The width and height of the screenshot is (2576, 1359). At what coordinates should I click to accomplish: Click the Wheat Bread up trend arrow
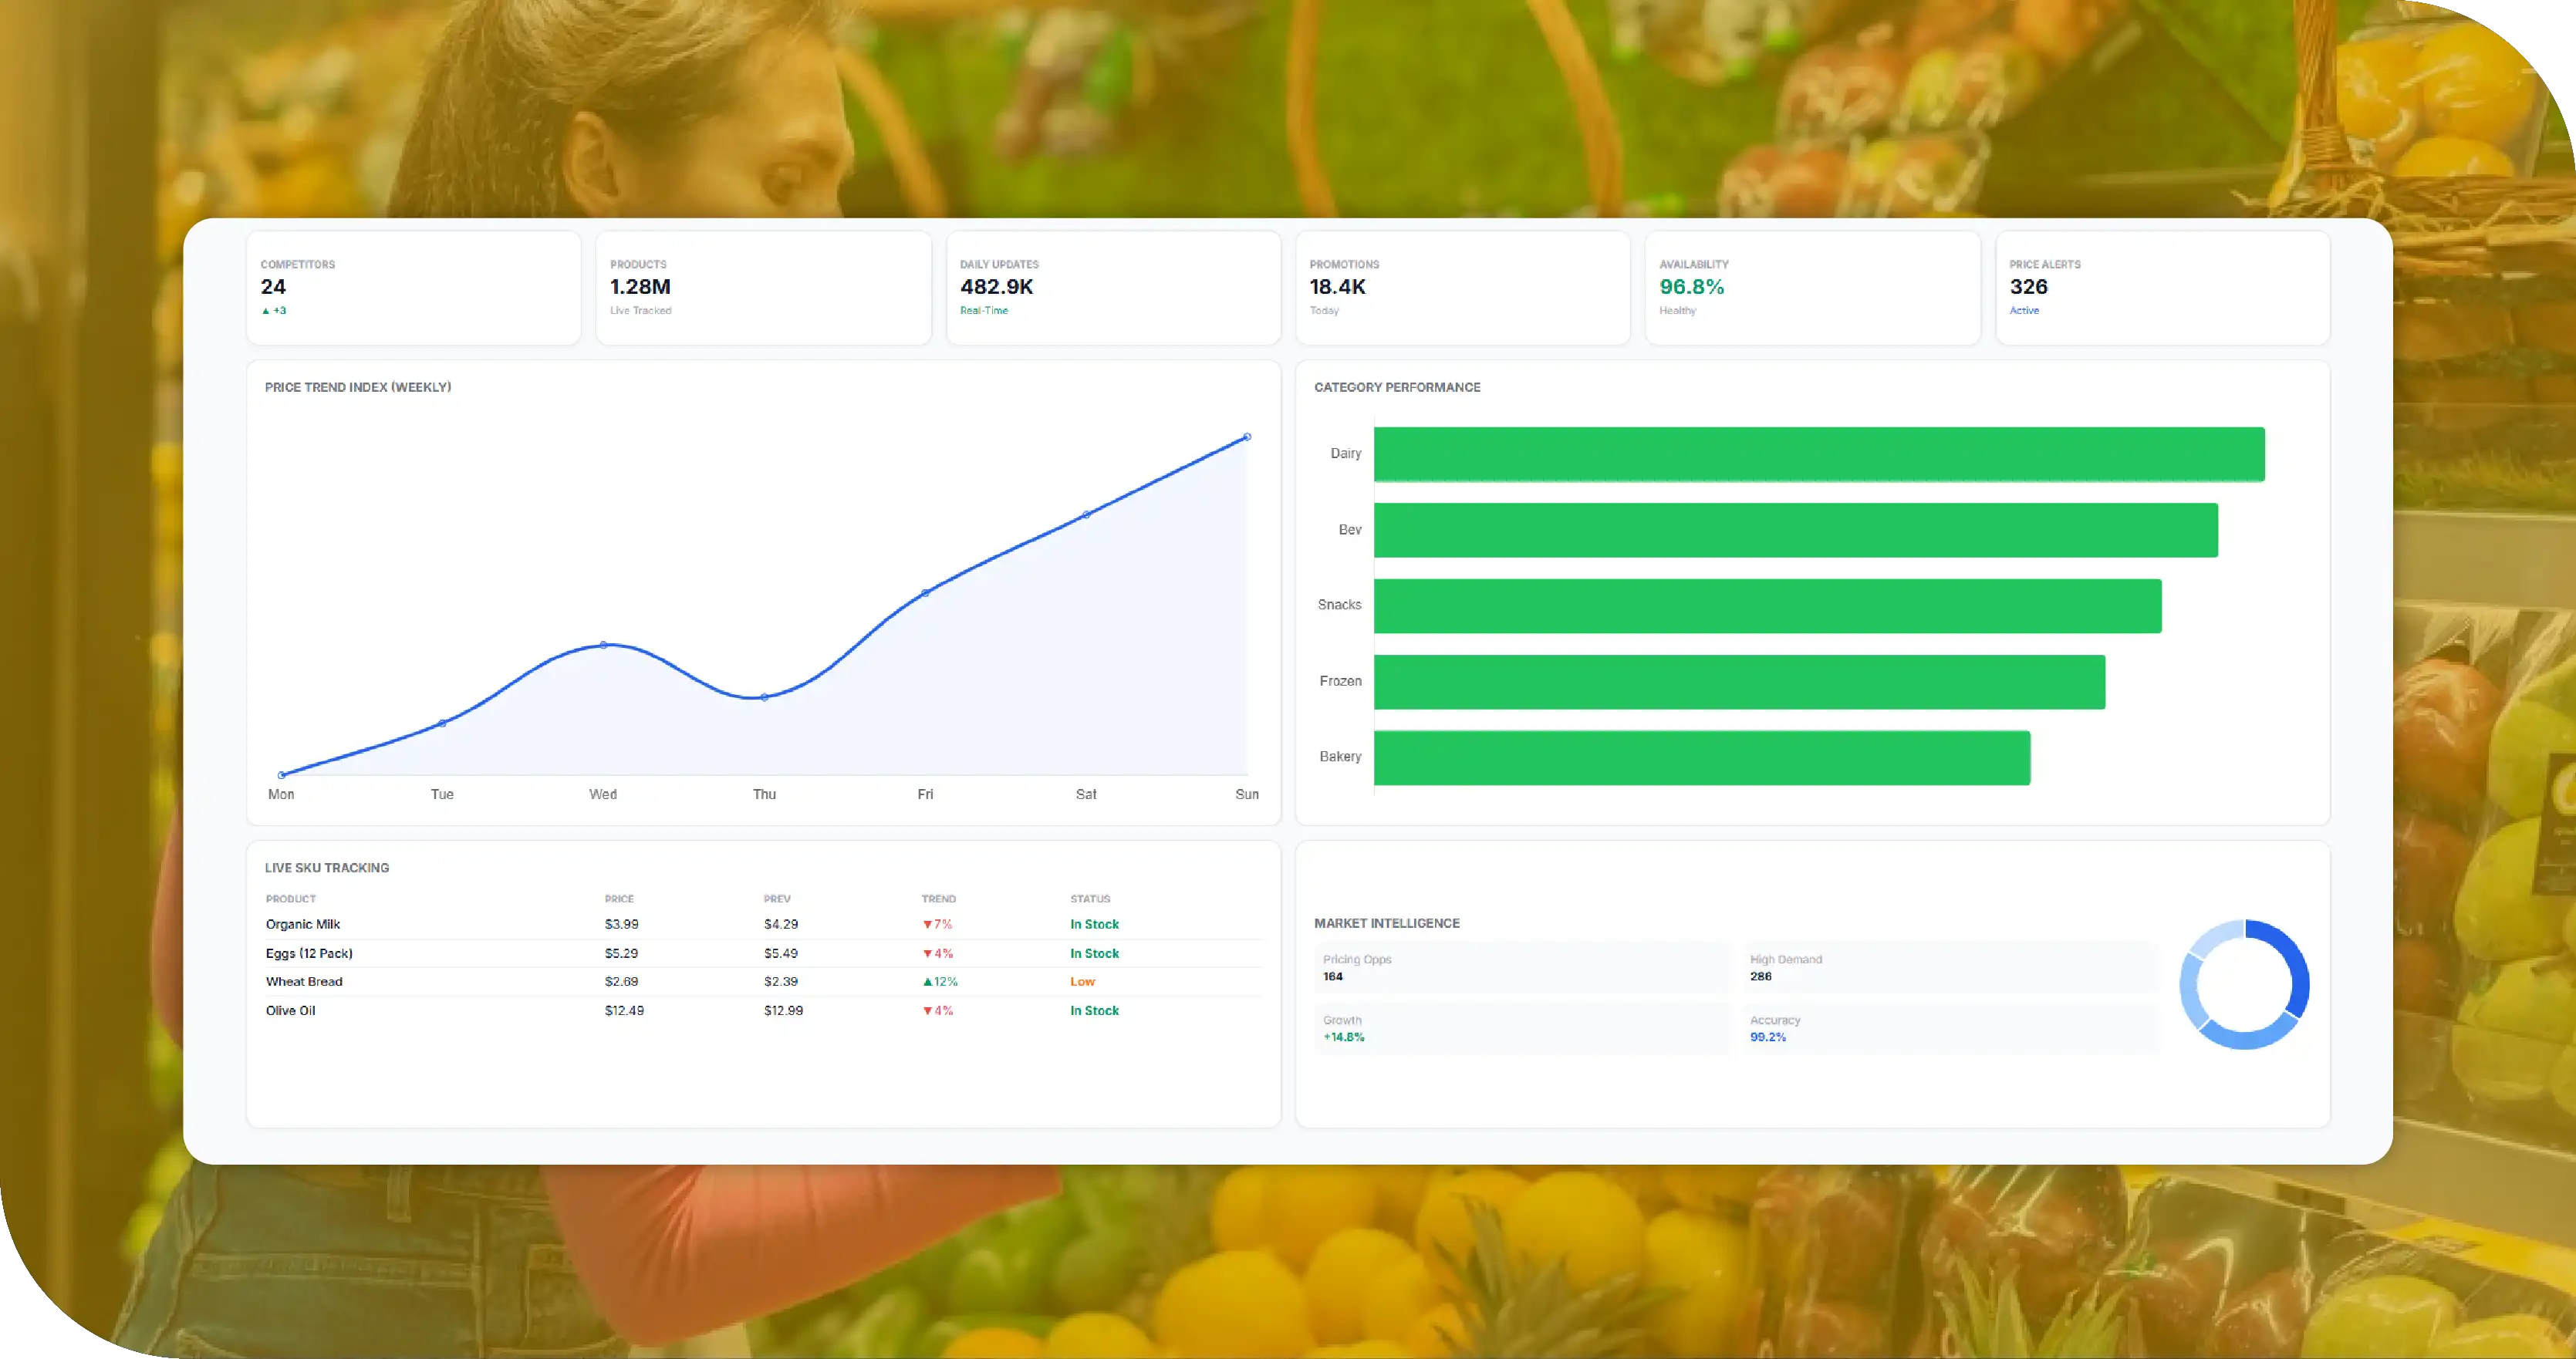927,982
